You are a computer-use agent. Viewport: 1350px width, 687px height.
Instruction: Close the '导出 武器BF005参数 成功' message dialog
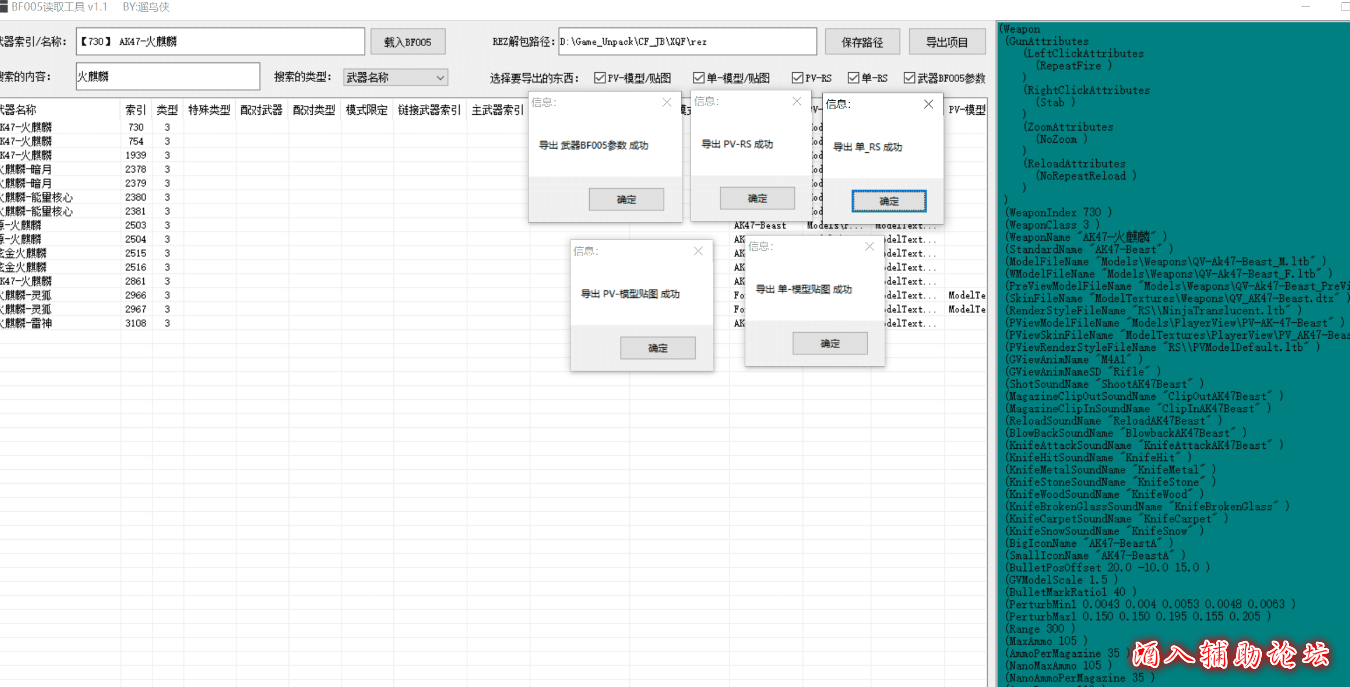667,102
